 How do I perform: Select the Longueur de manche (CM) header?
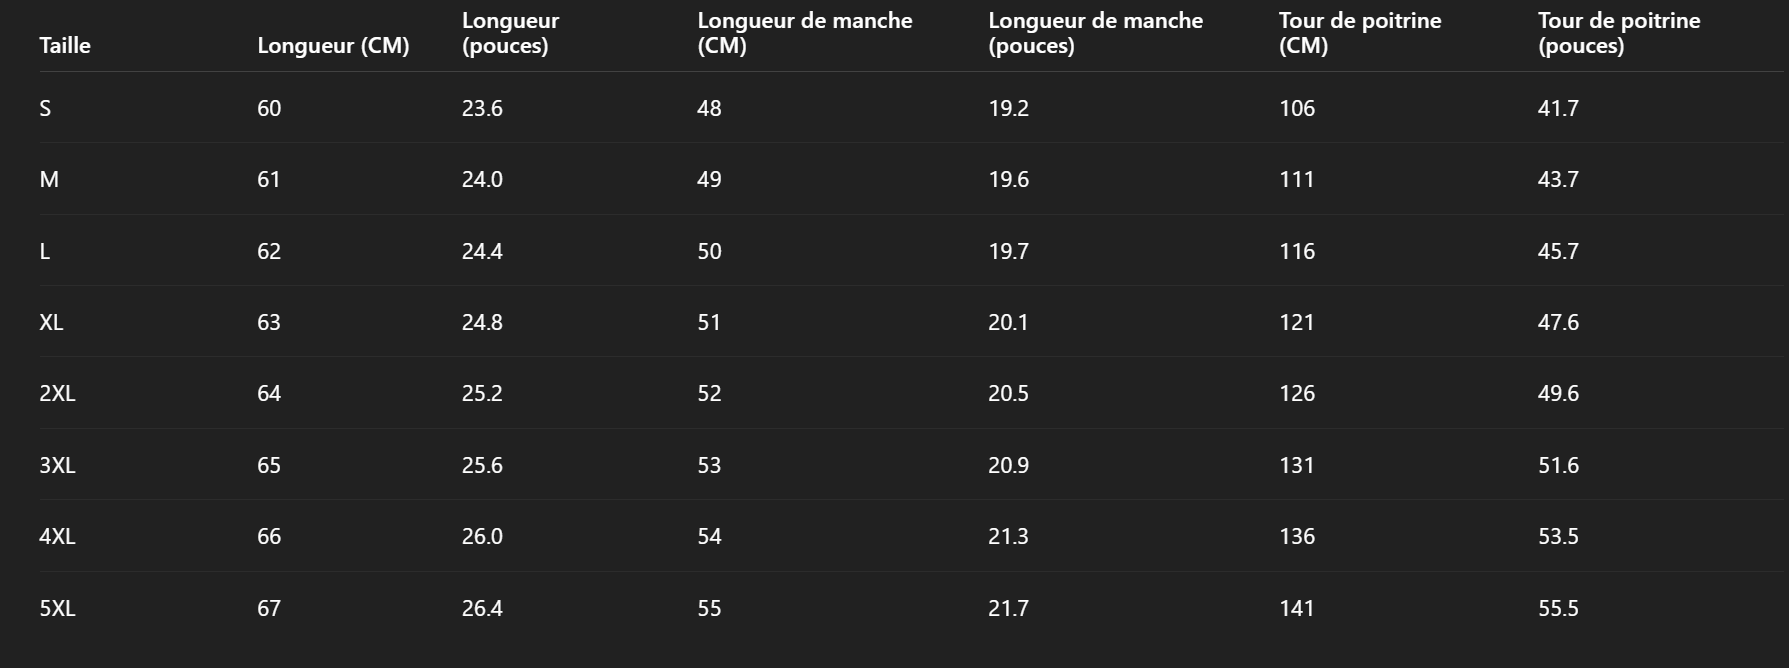[x=804, y=33]
